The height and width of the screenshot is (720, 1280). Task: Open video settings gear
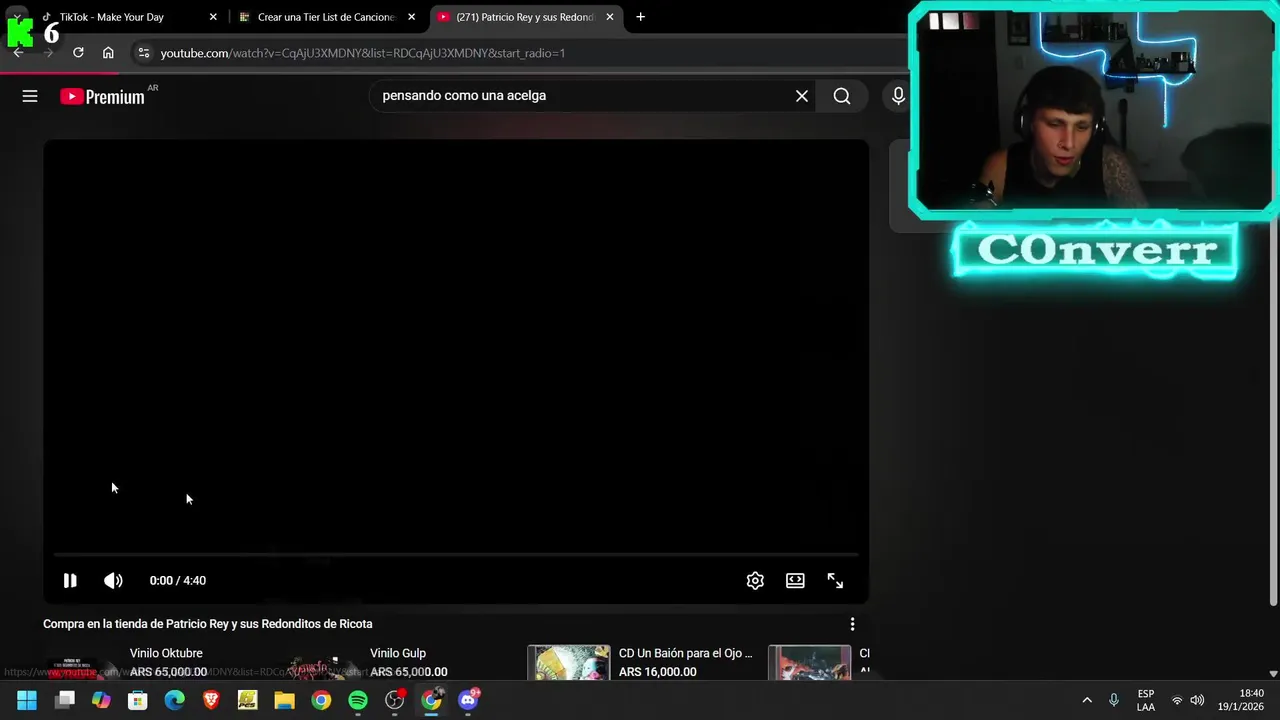pyautogui.click(x=755, y=580)
